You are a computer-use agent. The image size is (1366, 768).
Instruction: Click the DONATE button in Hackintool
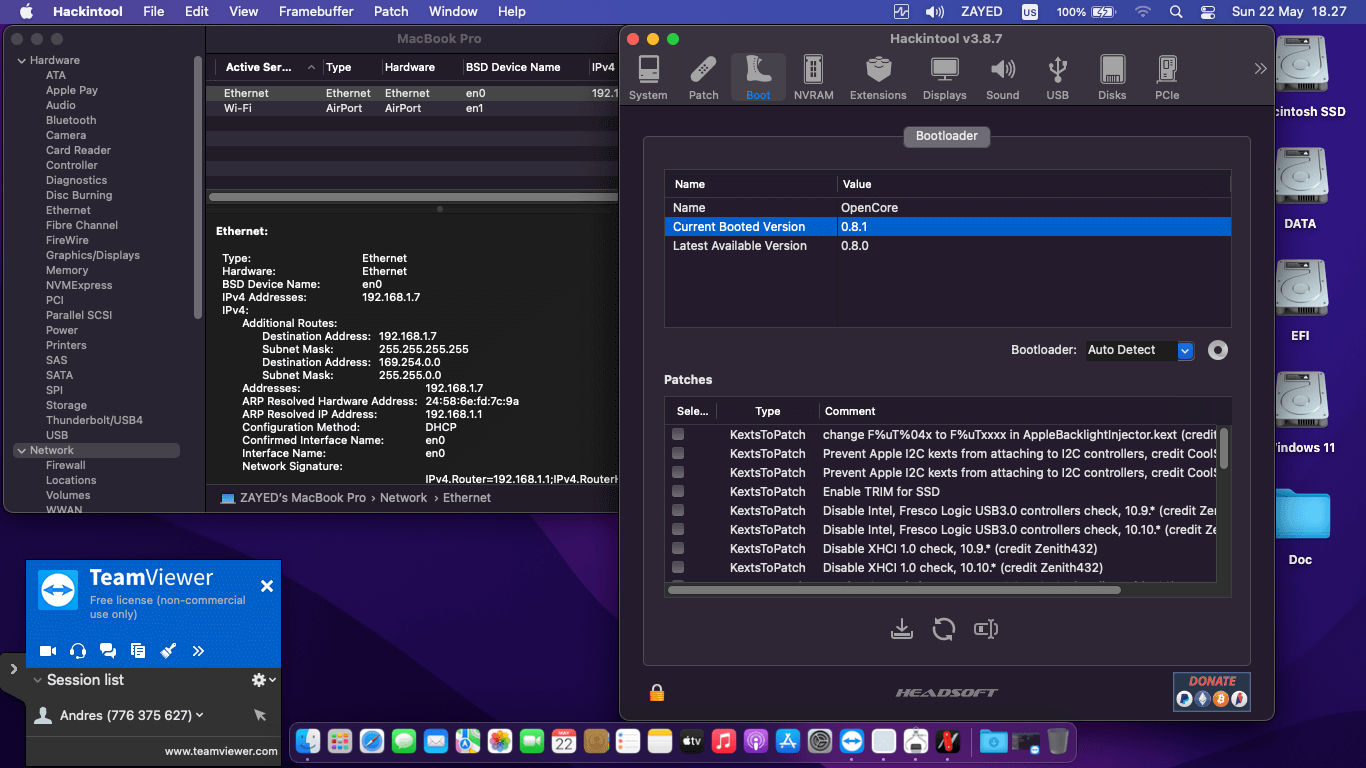point(1212,691)
